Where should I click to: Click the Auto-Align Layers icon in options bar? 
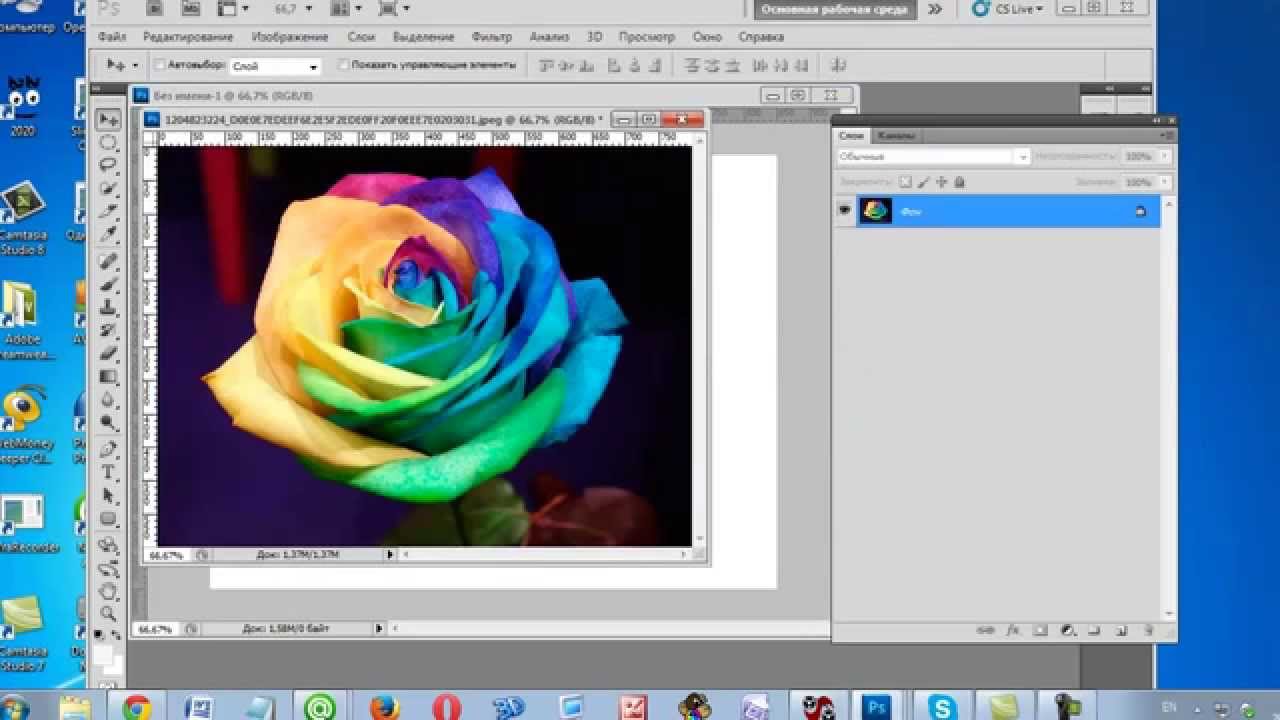point(838,65)
